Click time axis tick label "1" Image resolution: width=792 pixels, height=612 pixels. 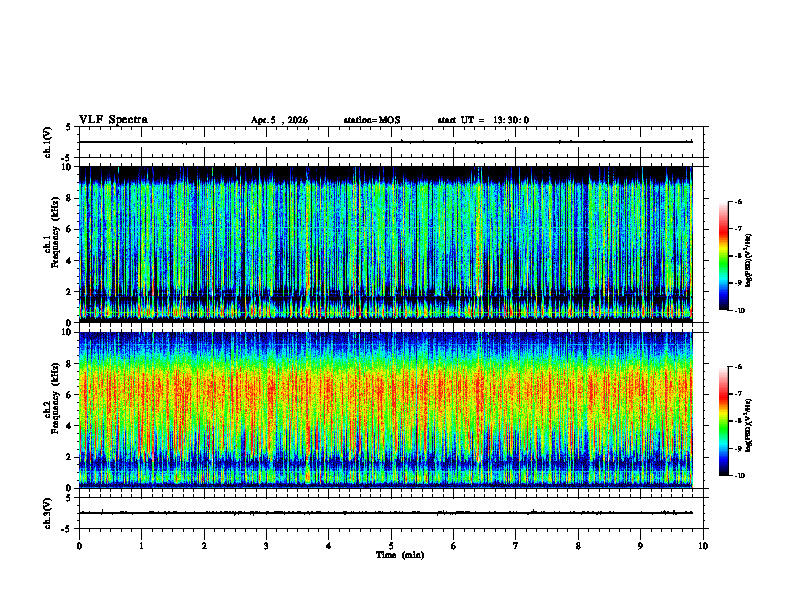141,546
